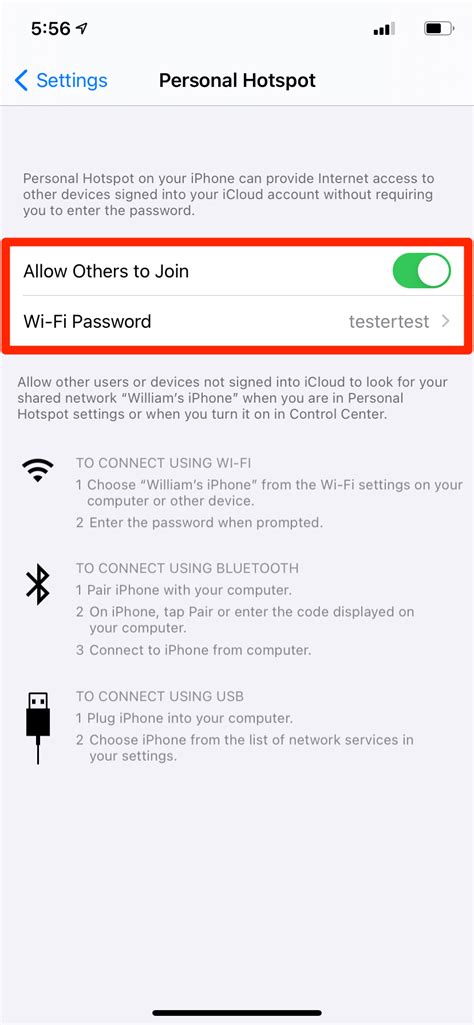Tap the home indicator bar at bottom
Image resolution: width=474 pixels, height=1025 pixels.
click(237, 1013)
